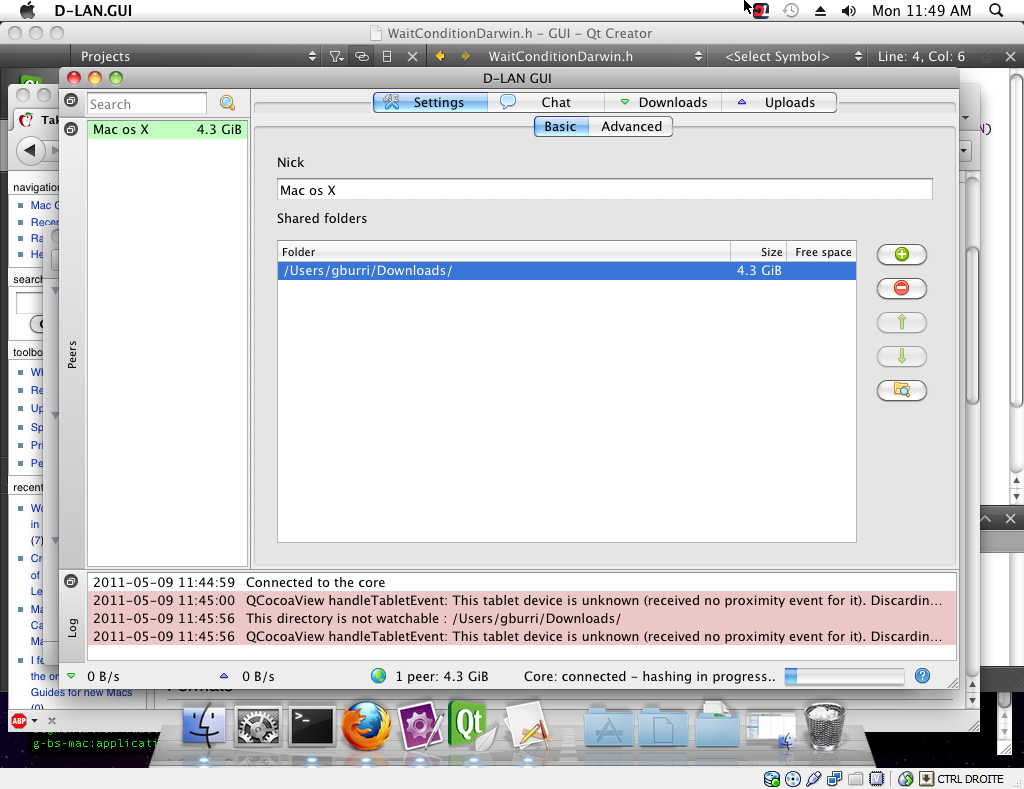Switch to the Downloads tab
Viewport: 1024px width, 789px height.
coord(663,103)
